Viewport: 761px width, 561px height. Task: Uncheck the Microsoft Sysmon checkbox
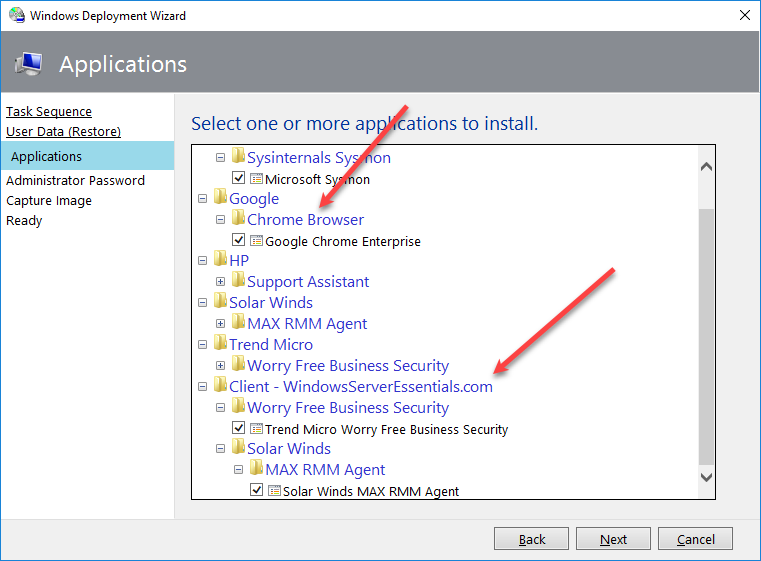pyautogui.click(x=238, y=179)
